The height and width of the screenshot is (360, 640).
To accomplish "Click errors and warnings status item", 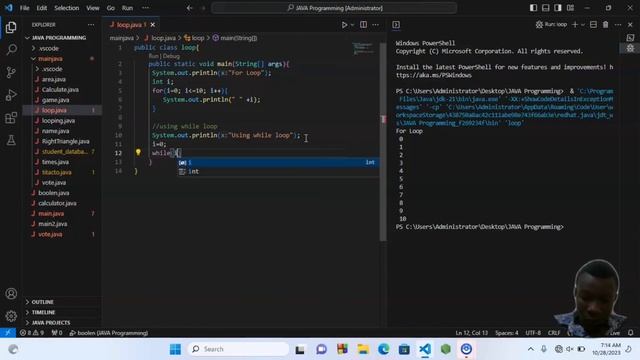I will [x=32, y=333].
